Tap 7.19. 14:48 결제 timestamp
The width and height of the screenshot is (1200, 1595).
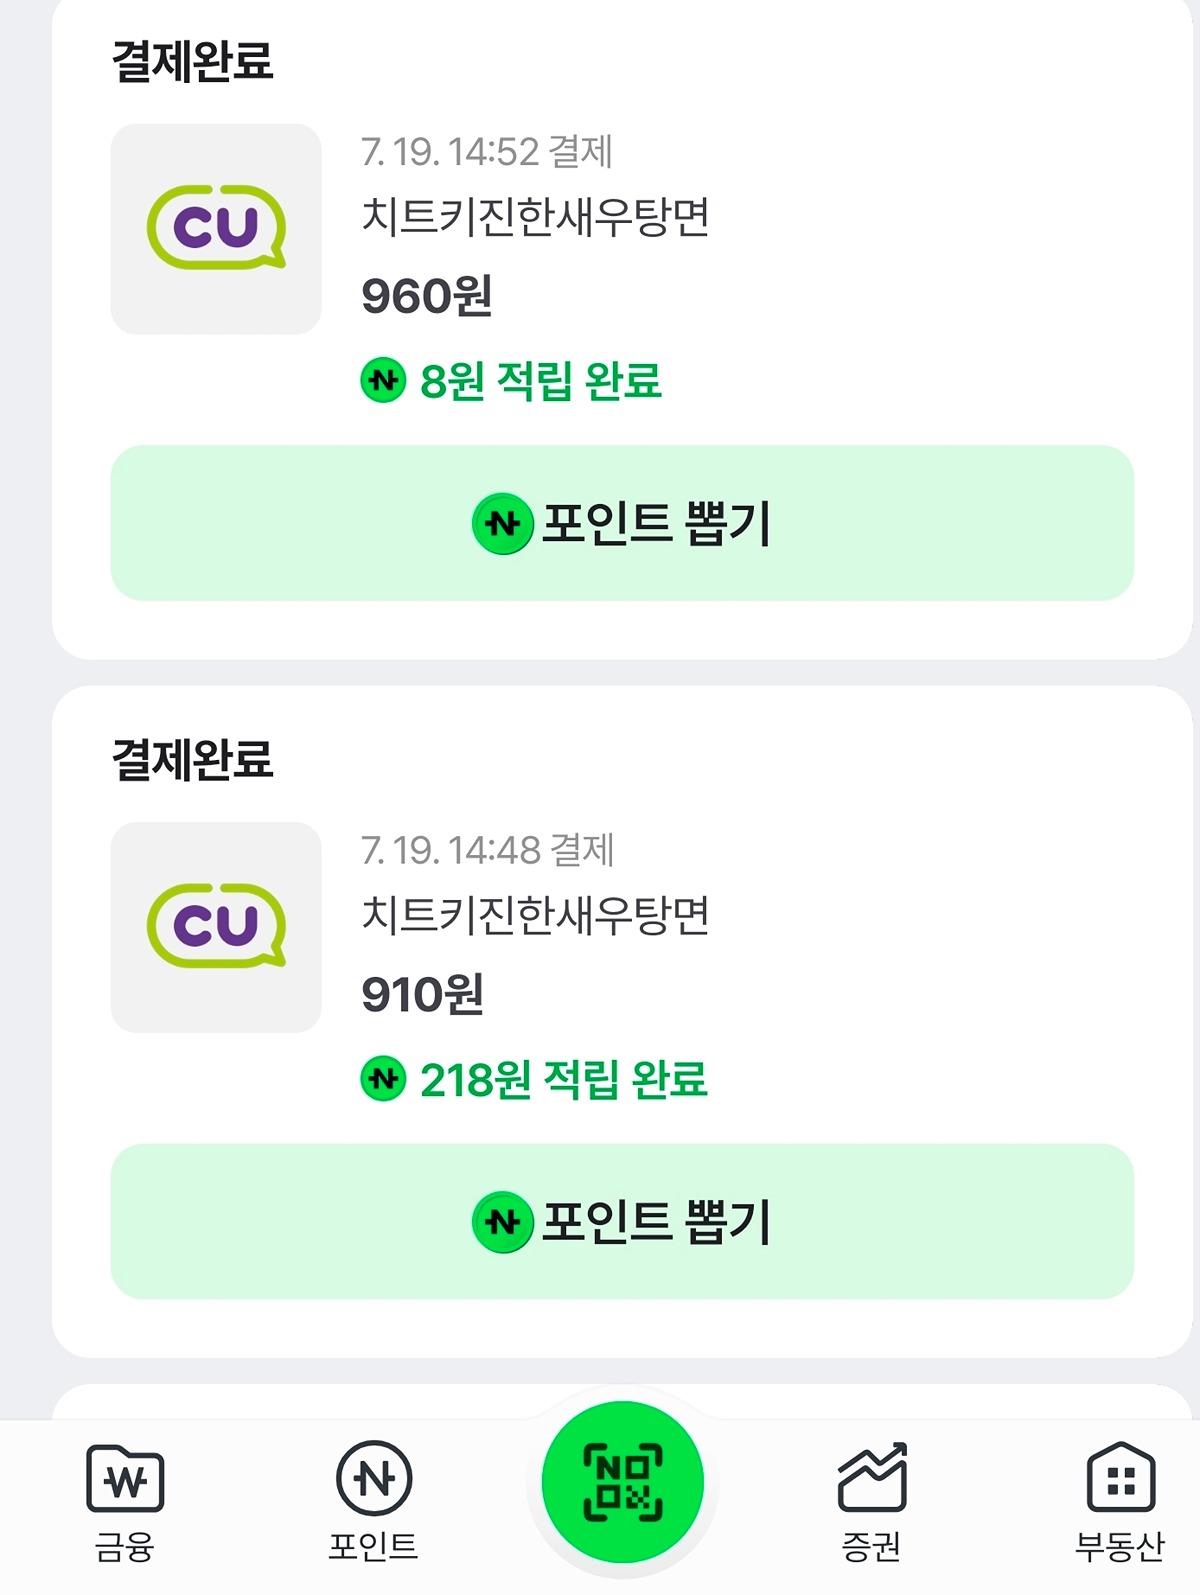pyautogui.click(x=488, y=851)
